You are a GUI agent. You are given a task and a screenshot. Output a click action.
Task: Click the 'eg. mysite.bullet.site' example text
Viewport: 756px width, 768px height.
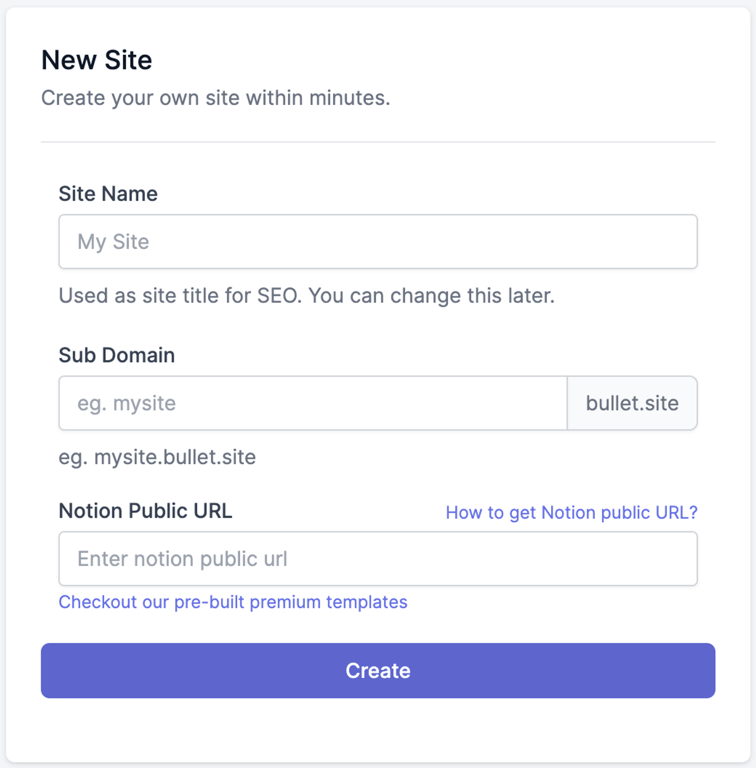157,458
